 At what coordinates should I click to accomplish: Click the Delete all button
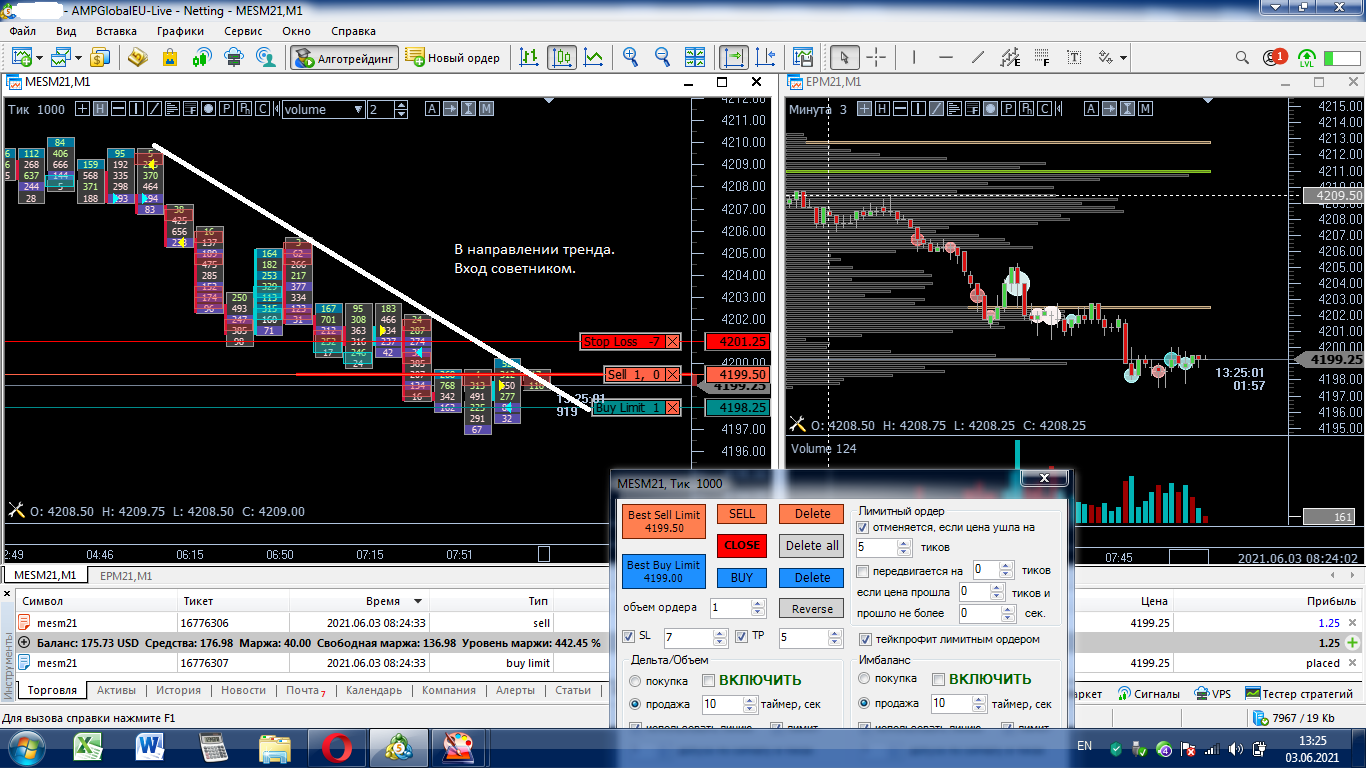(812, 546)
